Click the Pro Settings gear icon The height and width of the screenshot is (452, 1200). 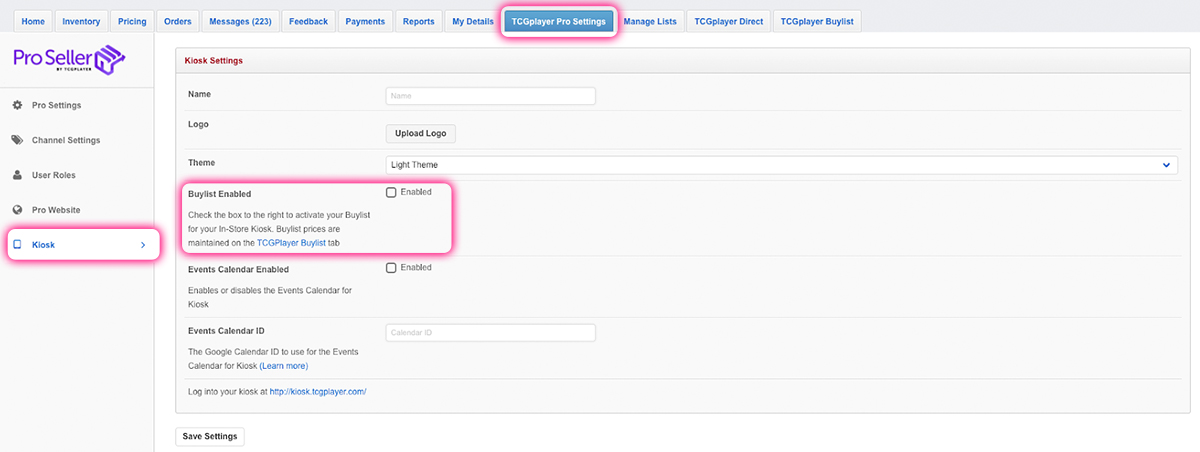(17, 105)
